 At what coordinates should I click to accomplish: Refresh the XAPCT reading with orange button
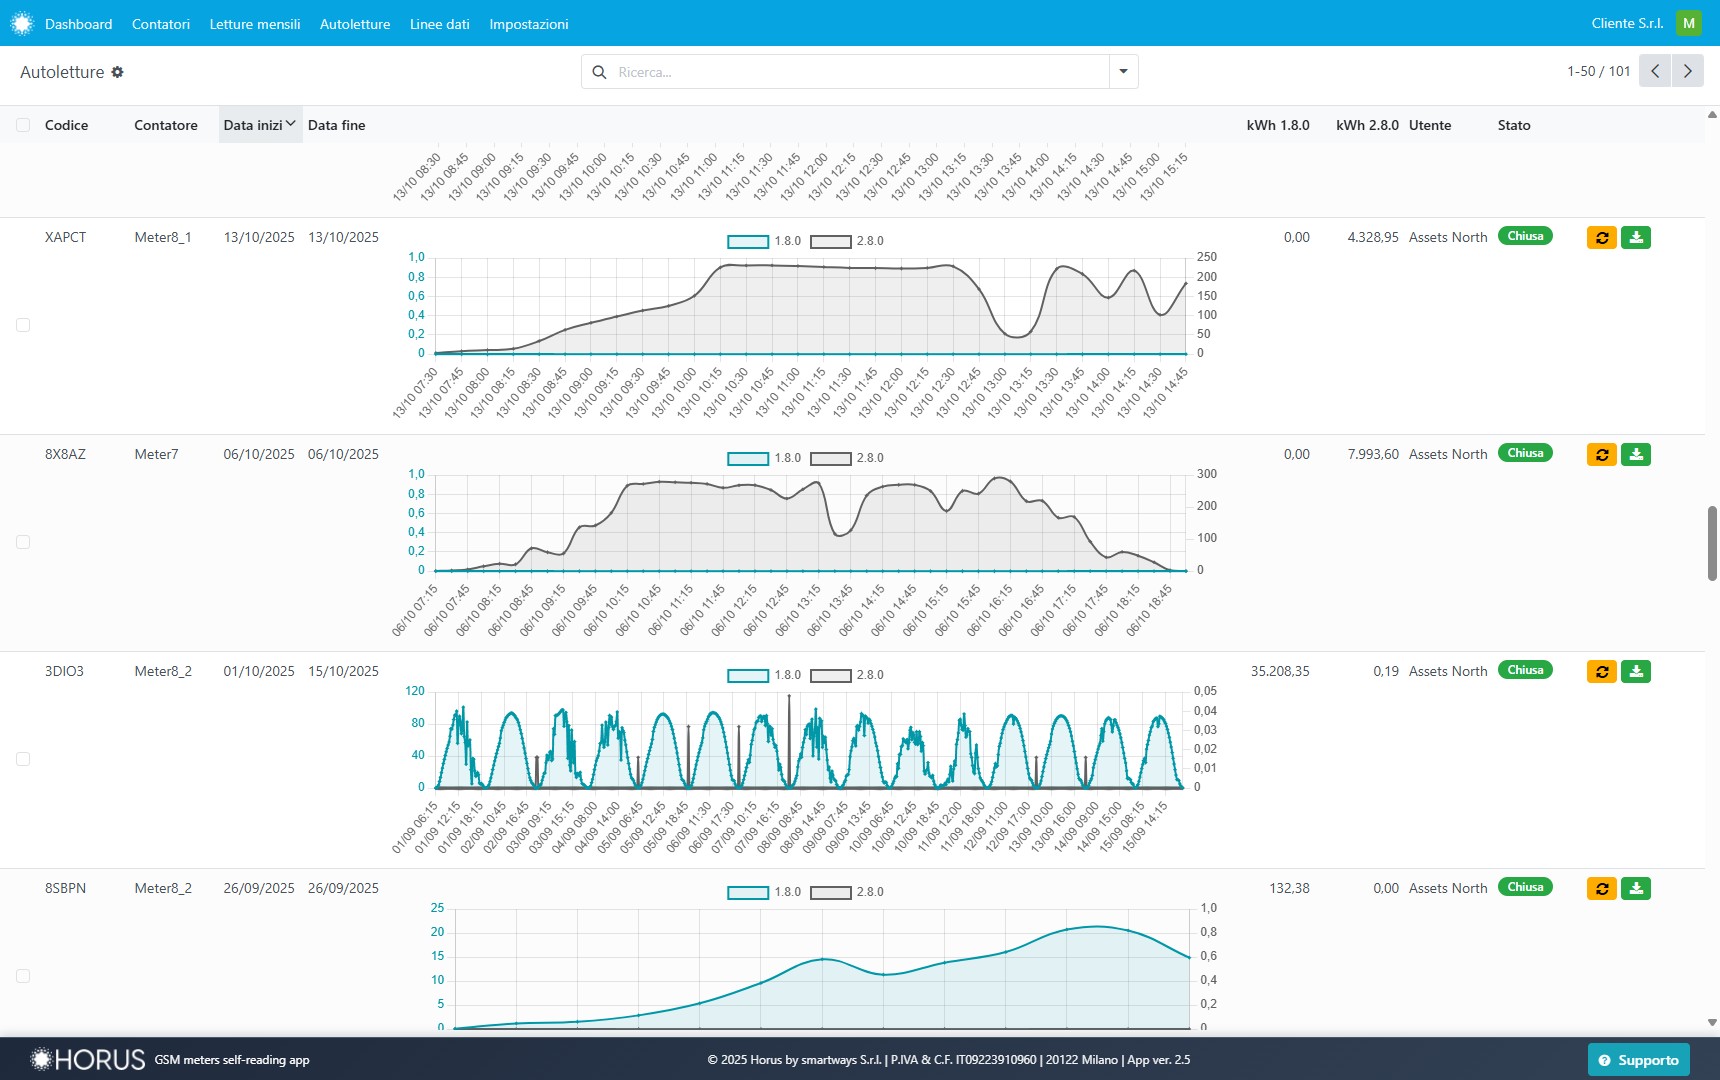(1601, 238)
